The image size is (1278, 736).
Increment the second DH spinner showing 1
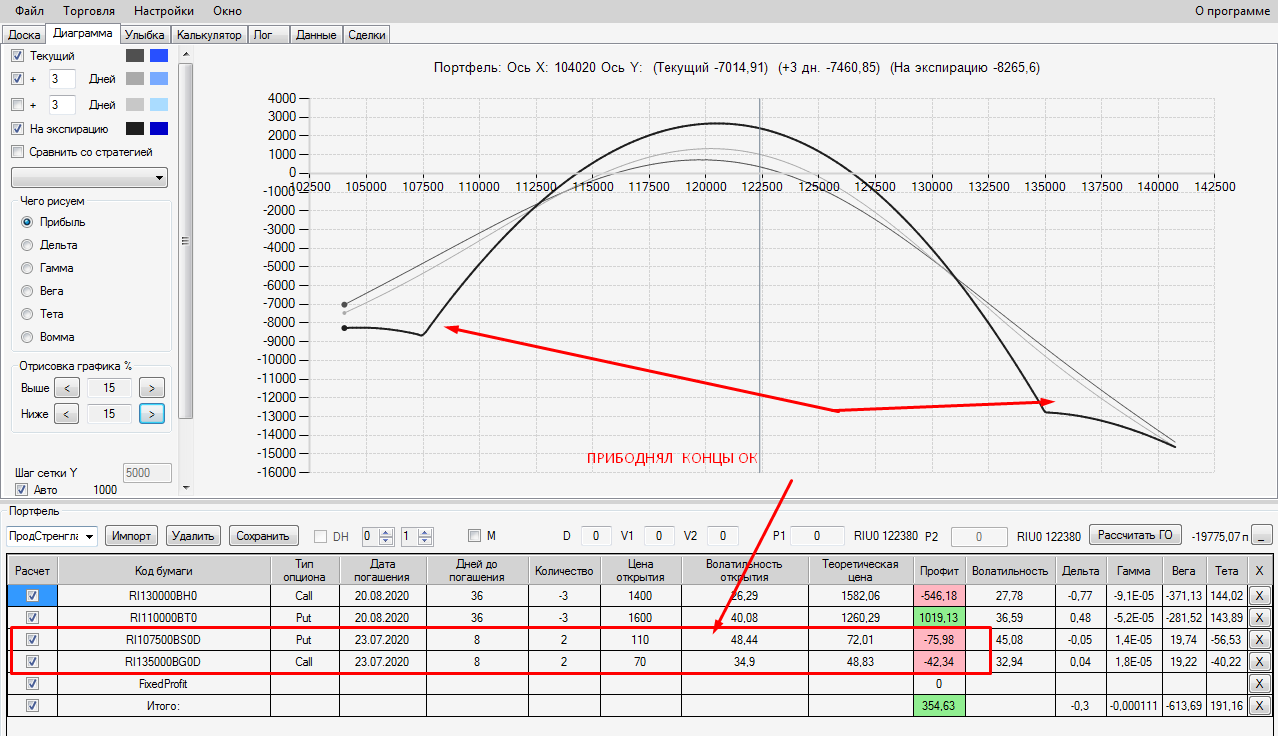[x=425, y=532]
